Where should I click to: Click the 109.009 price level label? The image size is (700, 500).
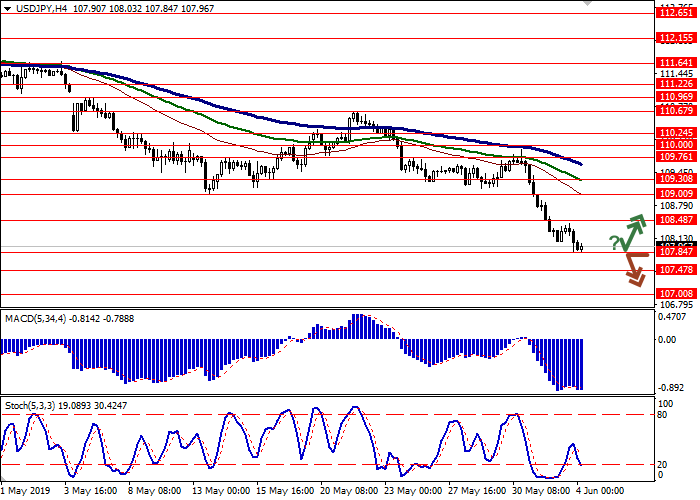point(675,193)
